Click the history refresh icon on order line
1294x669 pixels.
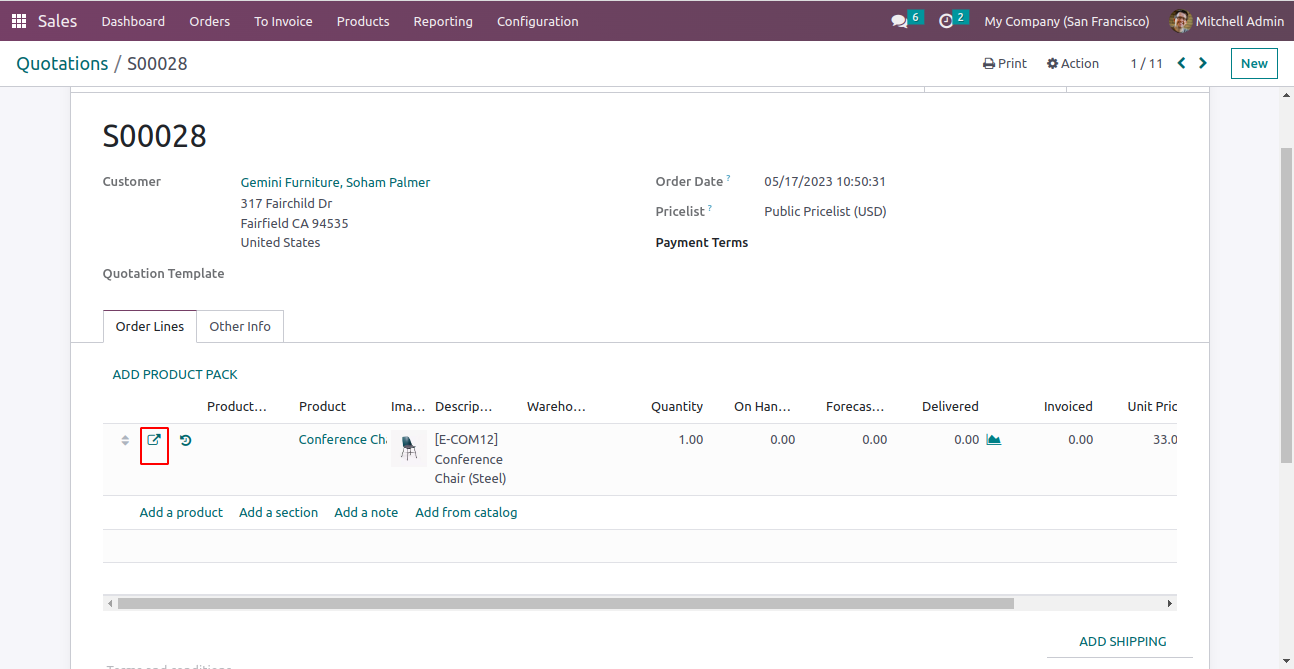[186, 440]
